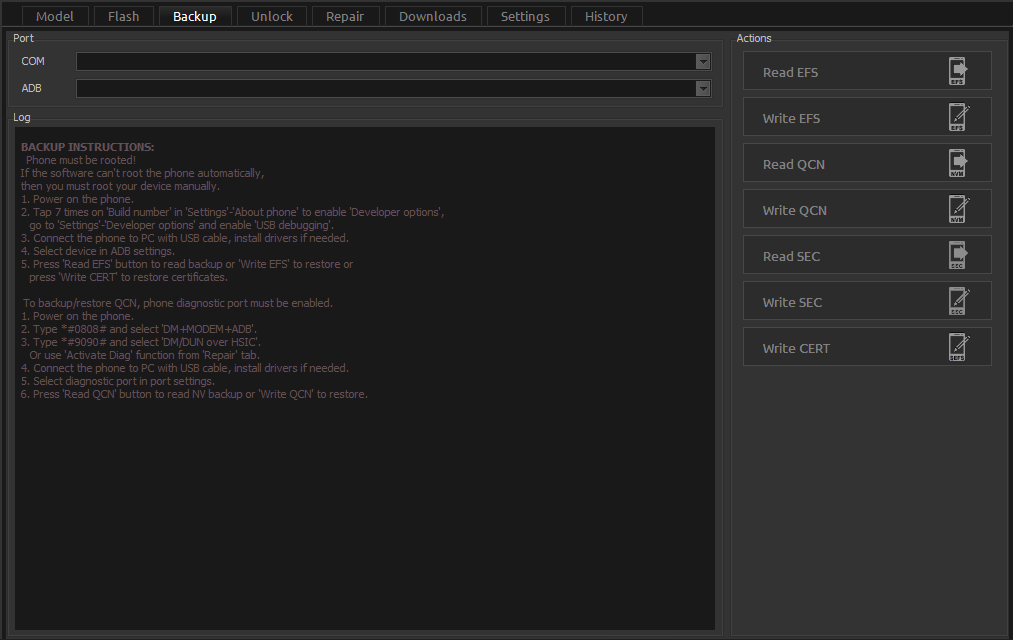Open the Flash tab

124,16
